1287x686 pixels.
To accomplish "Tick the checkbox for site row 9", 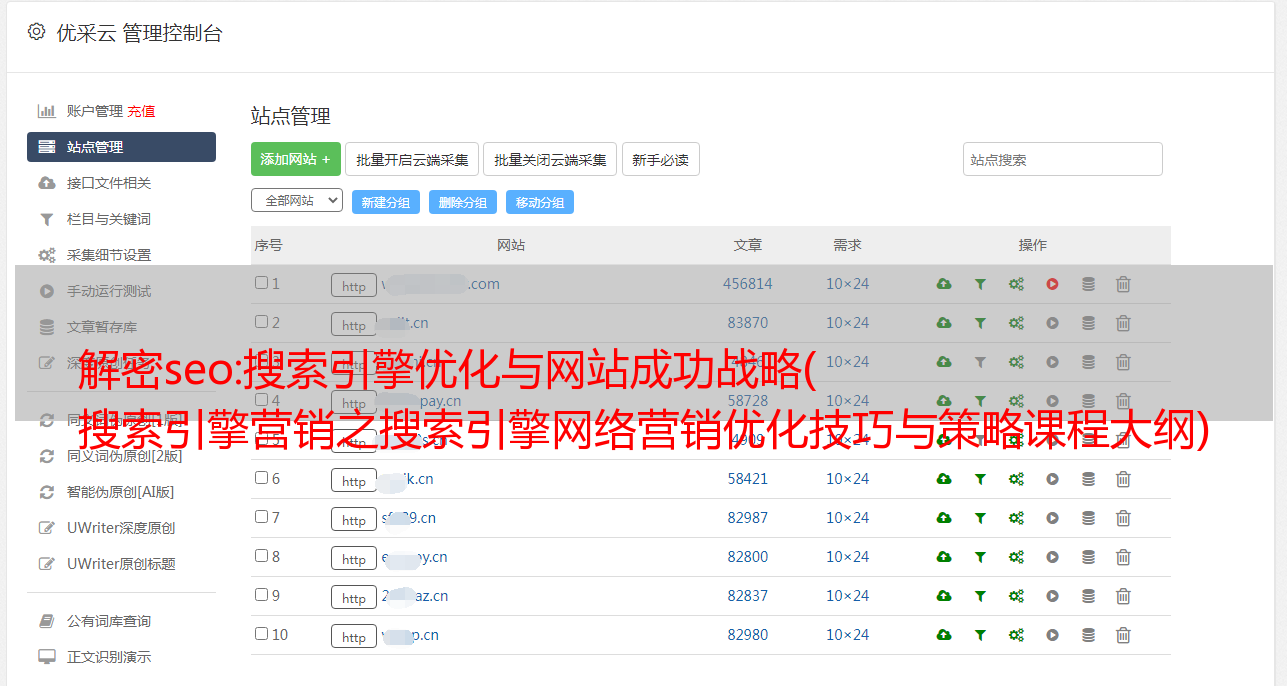I will pos(261,595).
